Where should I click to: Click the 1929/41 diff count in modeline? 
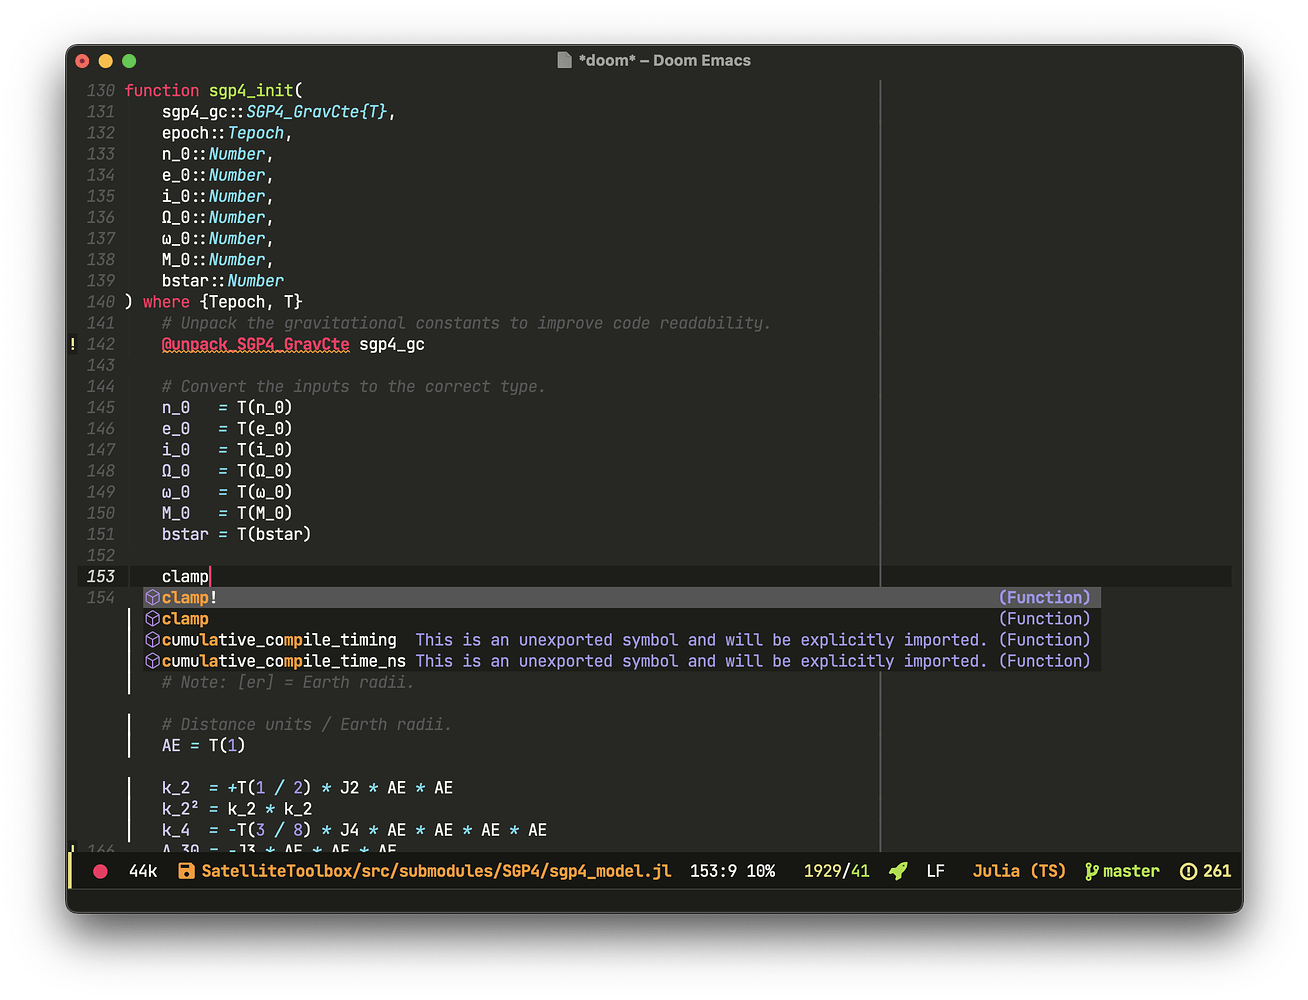[836, 871]
